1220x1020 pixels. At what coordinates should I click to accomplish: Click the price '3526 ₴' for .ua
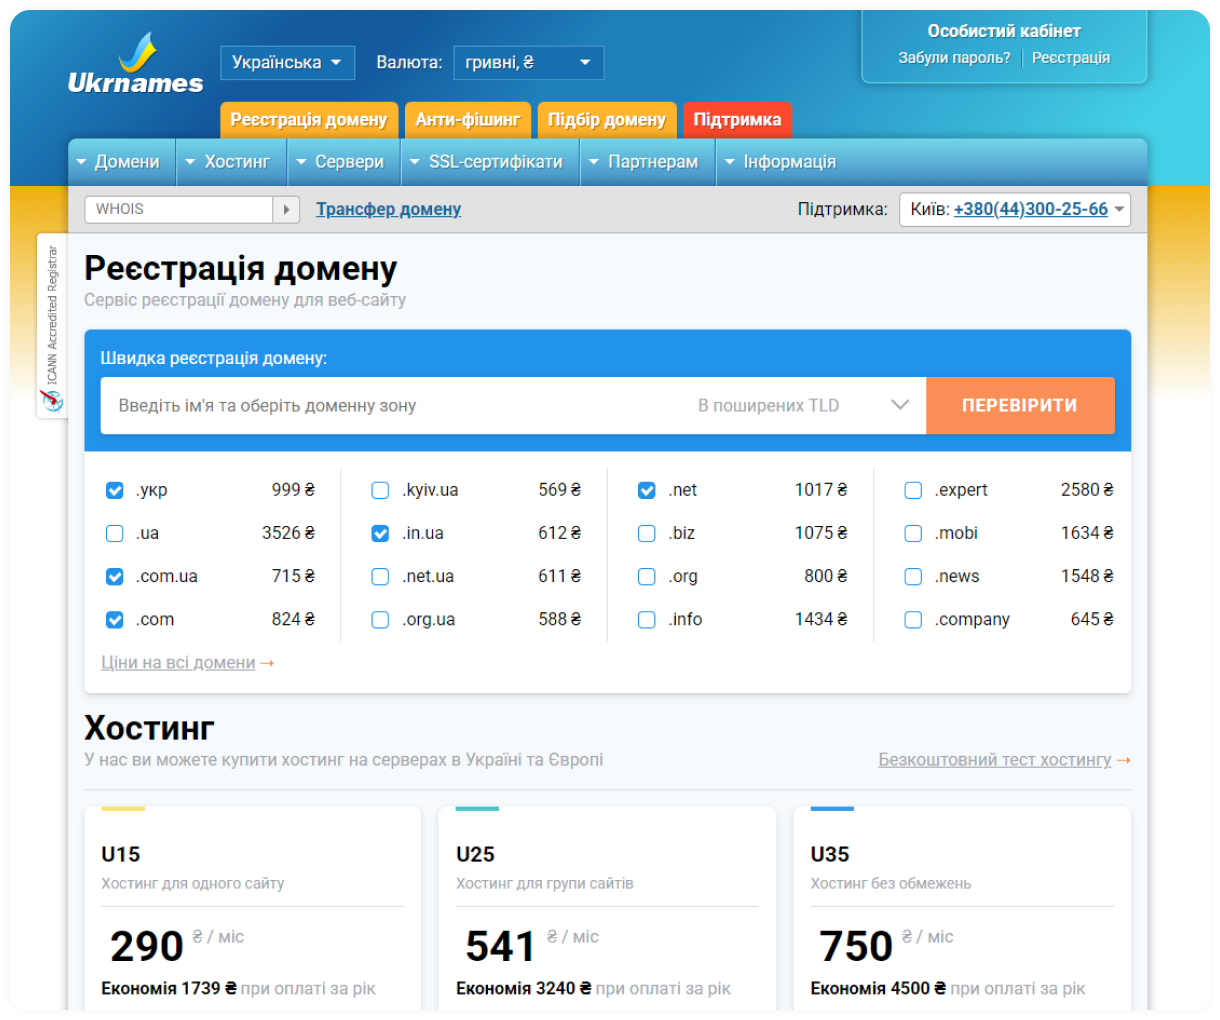(x=288, y=533)
